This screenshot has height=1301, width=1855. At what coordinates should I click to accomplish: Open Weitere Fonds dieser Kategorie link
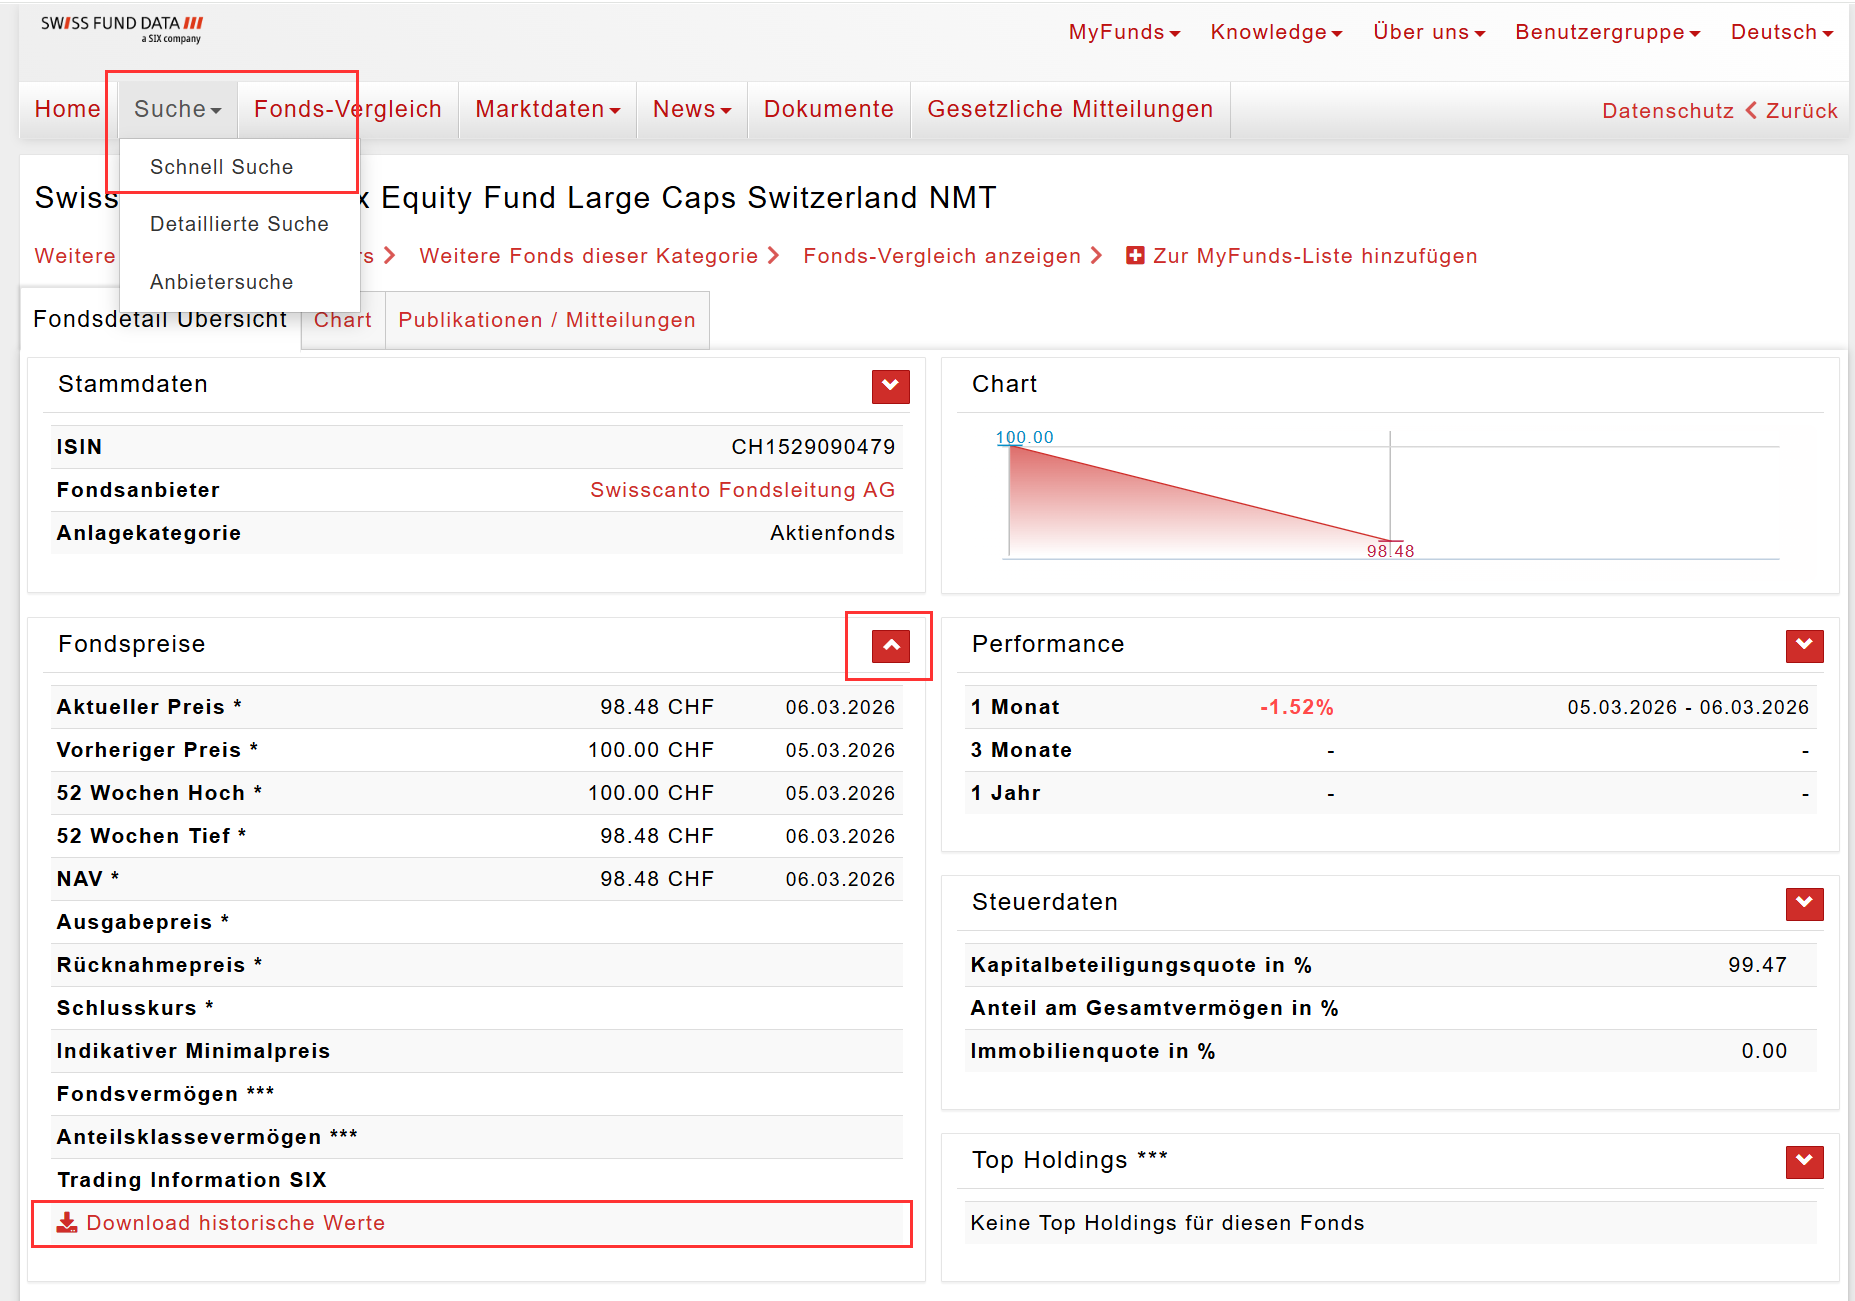pyautogui.click(x=588, y=256)
